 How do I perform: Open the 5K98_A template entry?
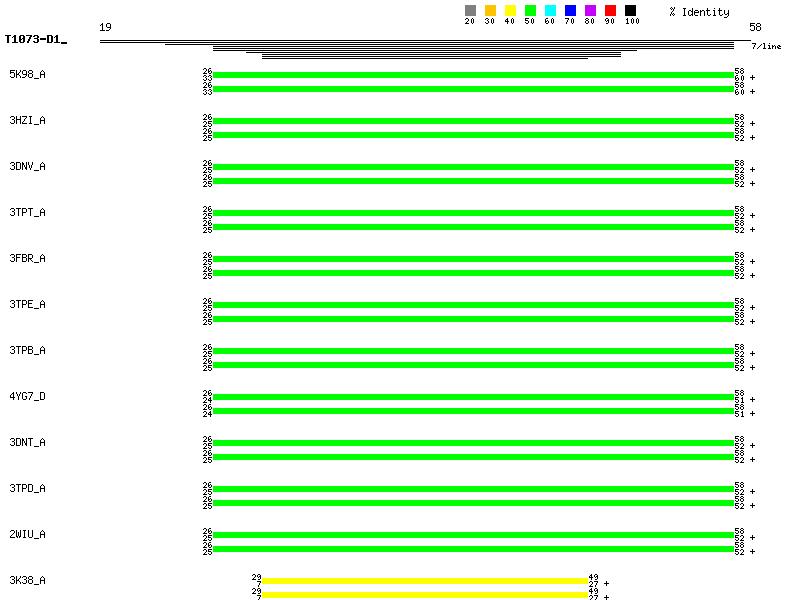(27, 74)
